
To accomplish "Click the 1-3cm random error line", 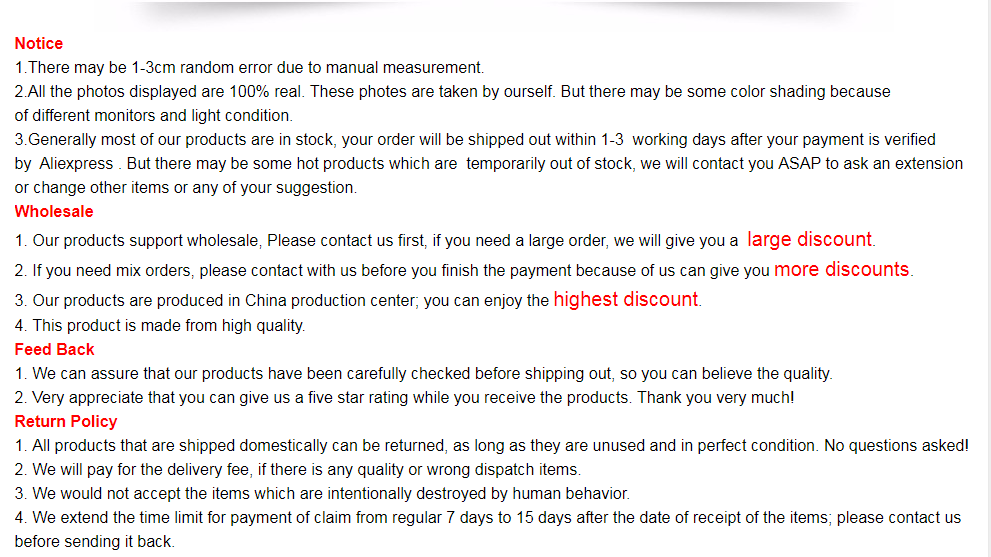I will (249, 68).
